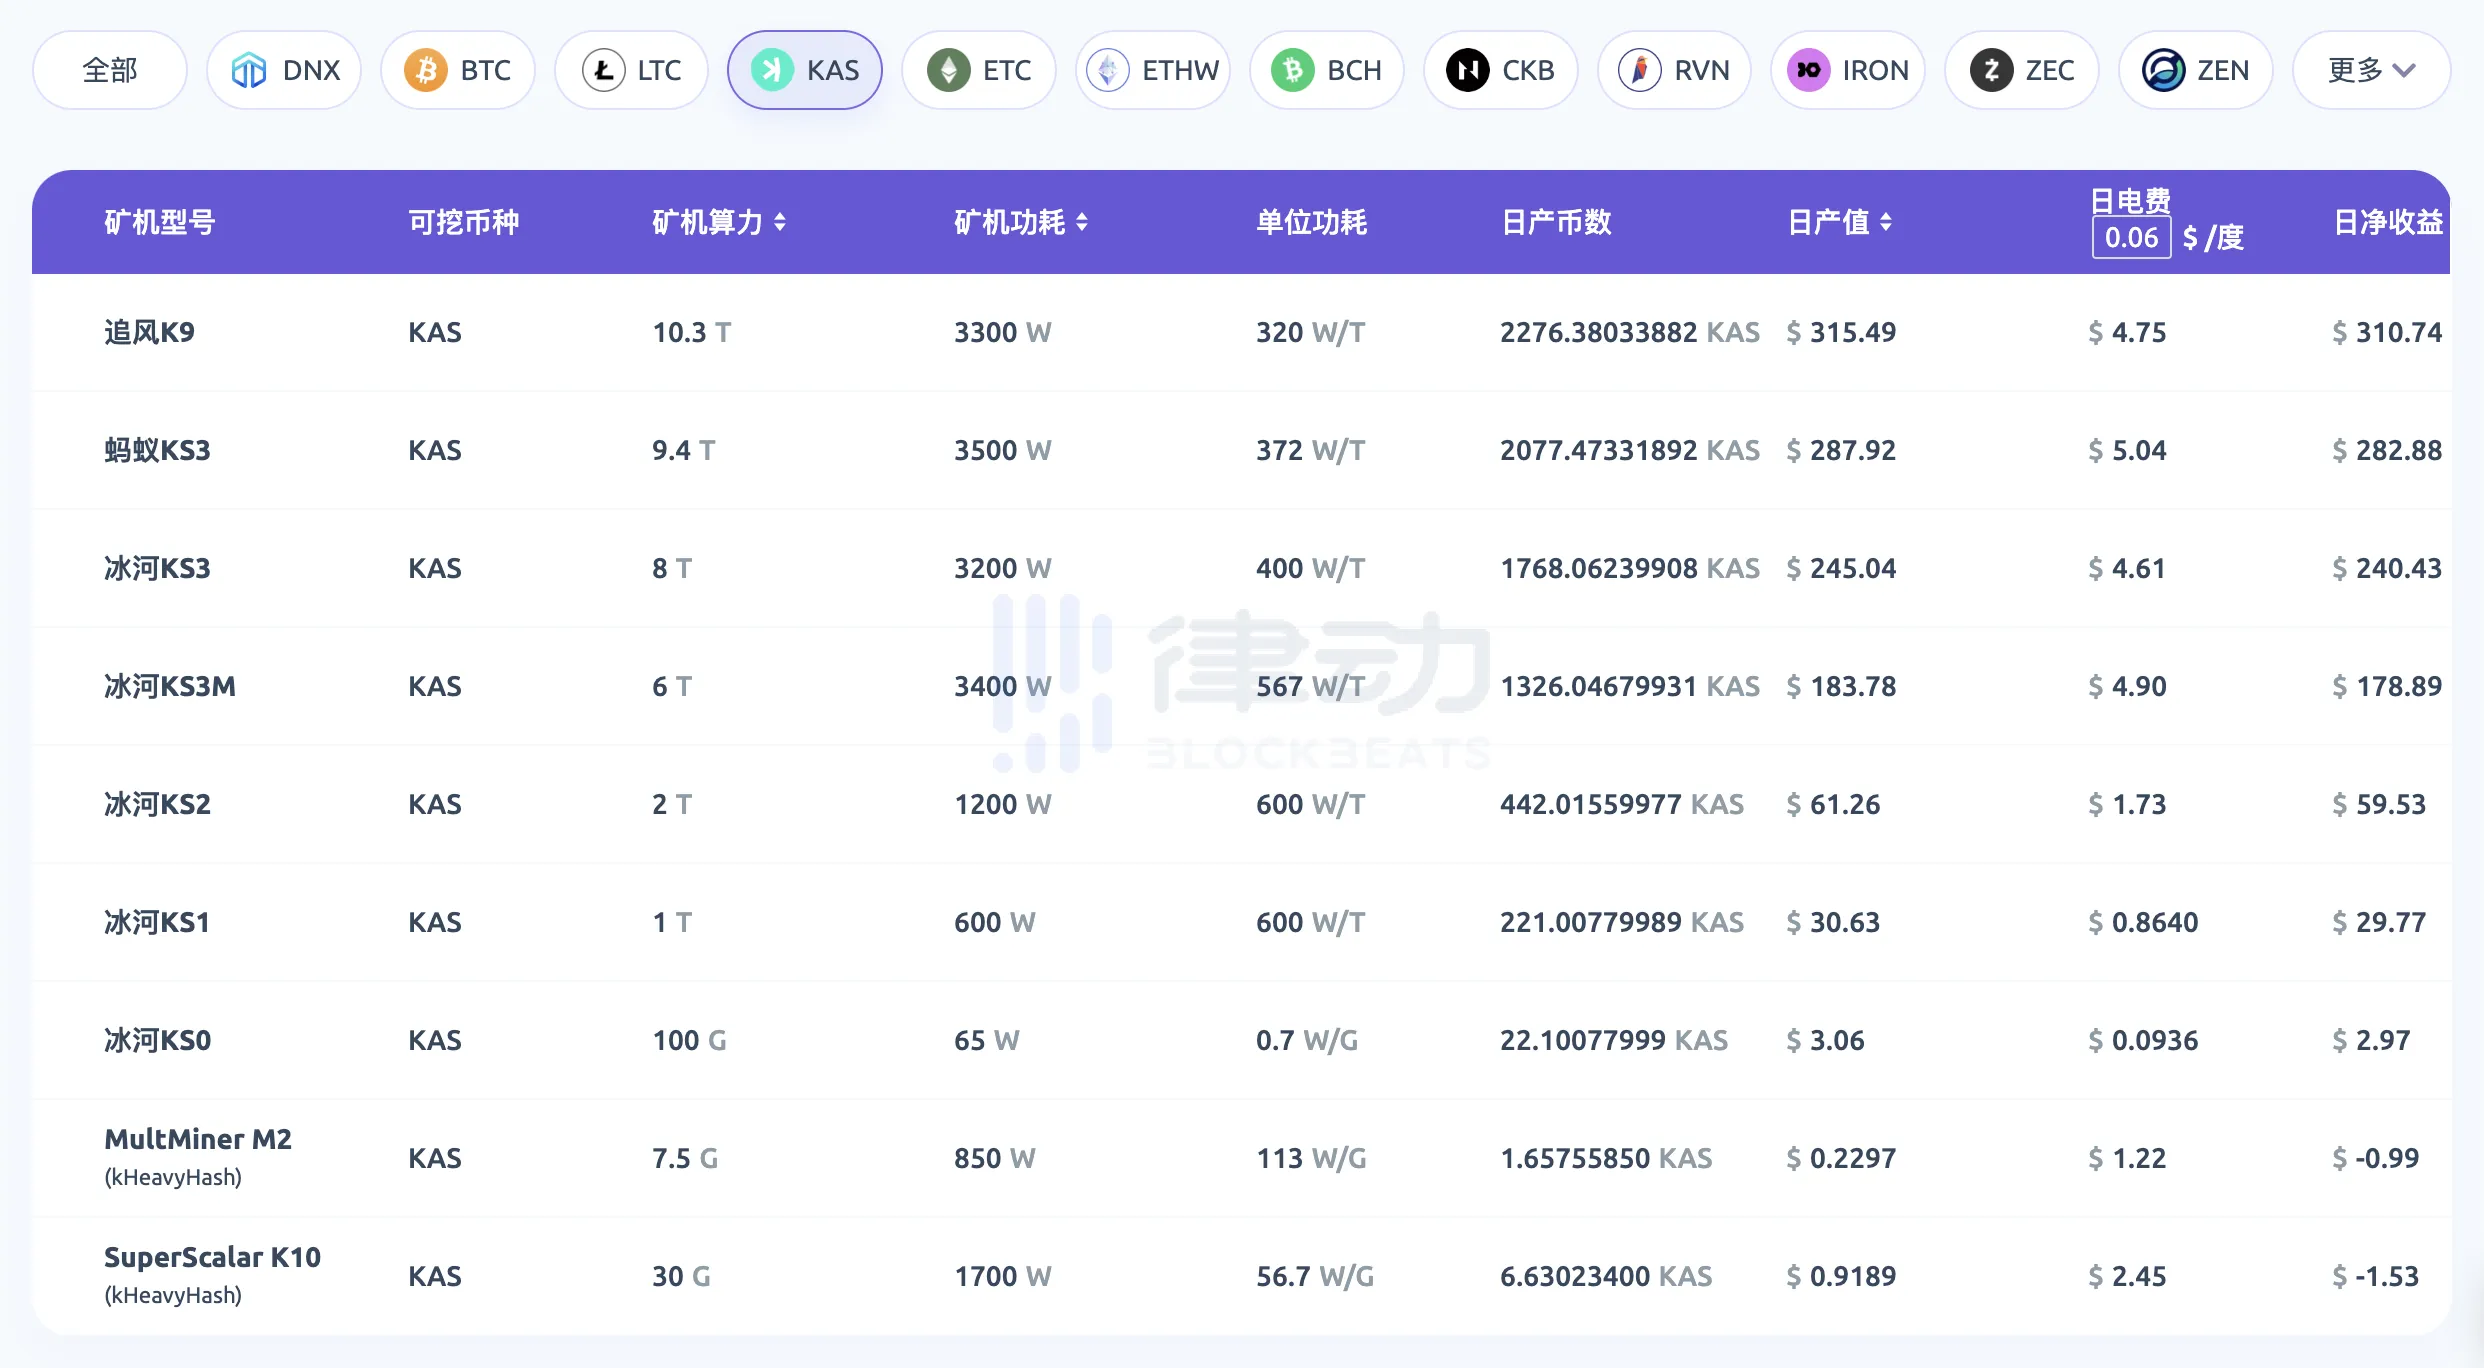
Task: Click the Horizen ZEN logo icon
Action: [x=2163, y=70]
